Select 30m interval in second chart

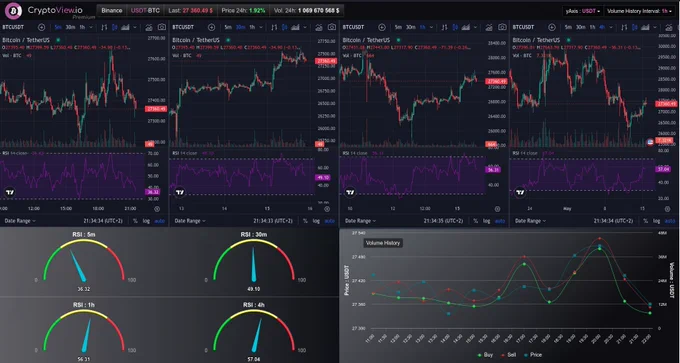tap(240, 27)
